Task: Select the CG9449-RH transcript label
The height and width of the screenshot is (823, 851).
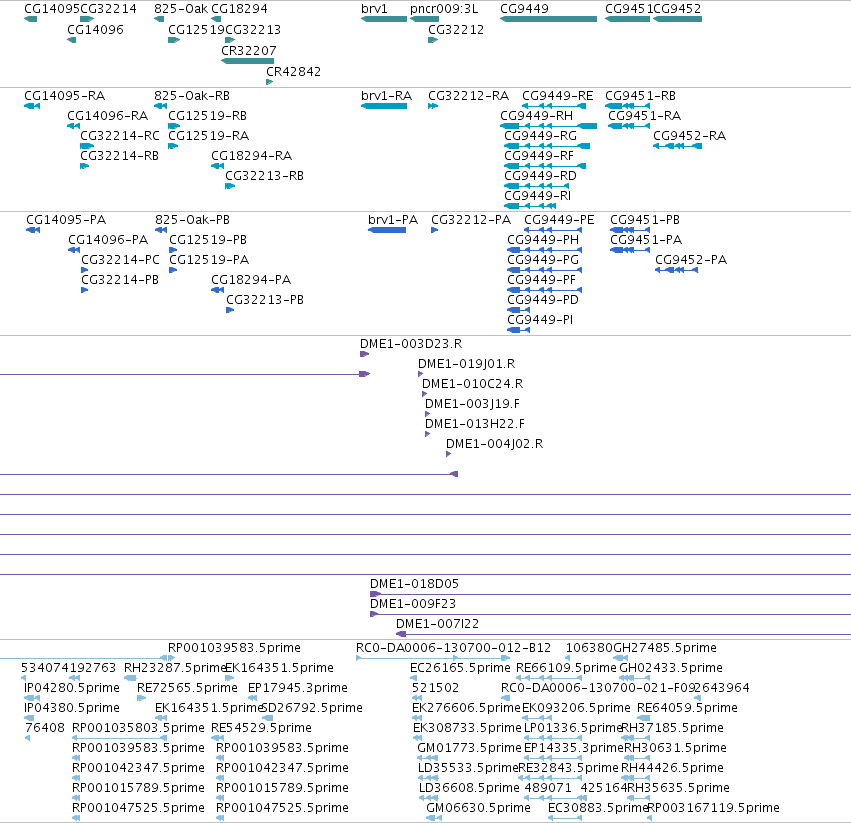Action: [536, 116]
